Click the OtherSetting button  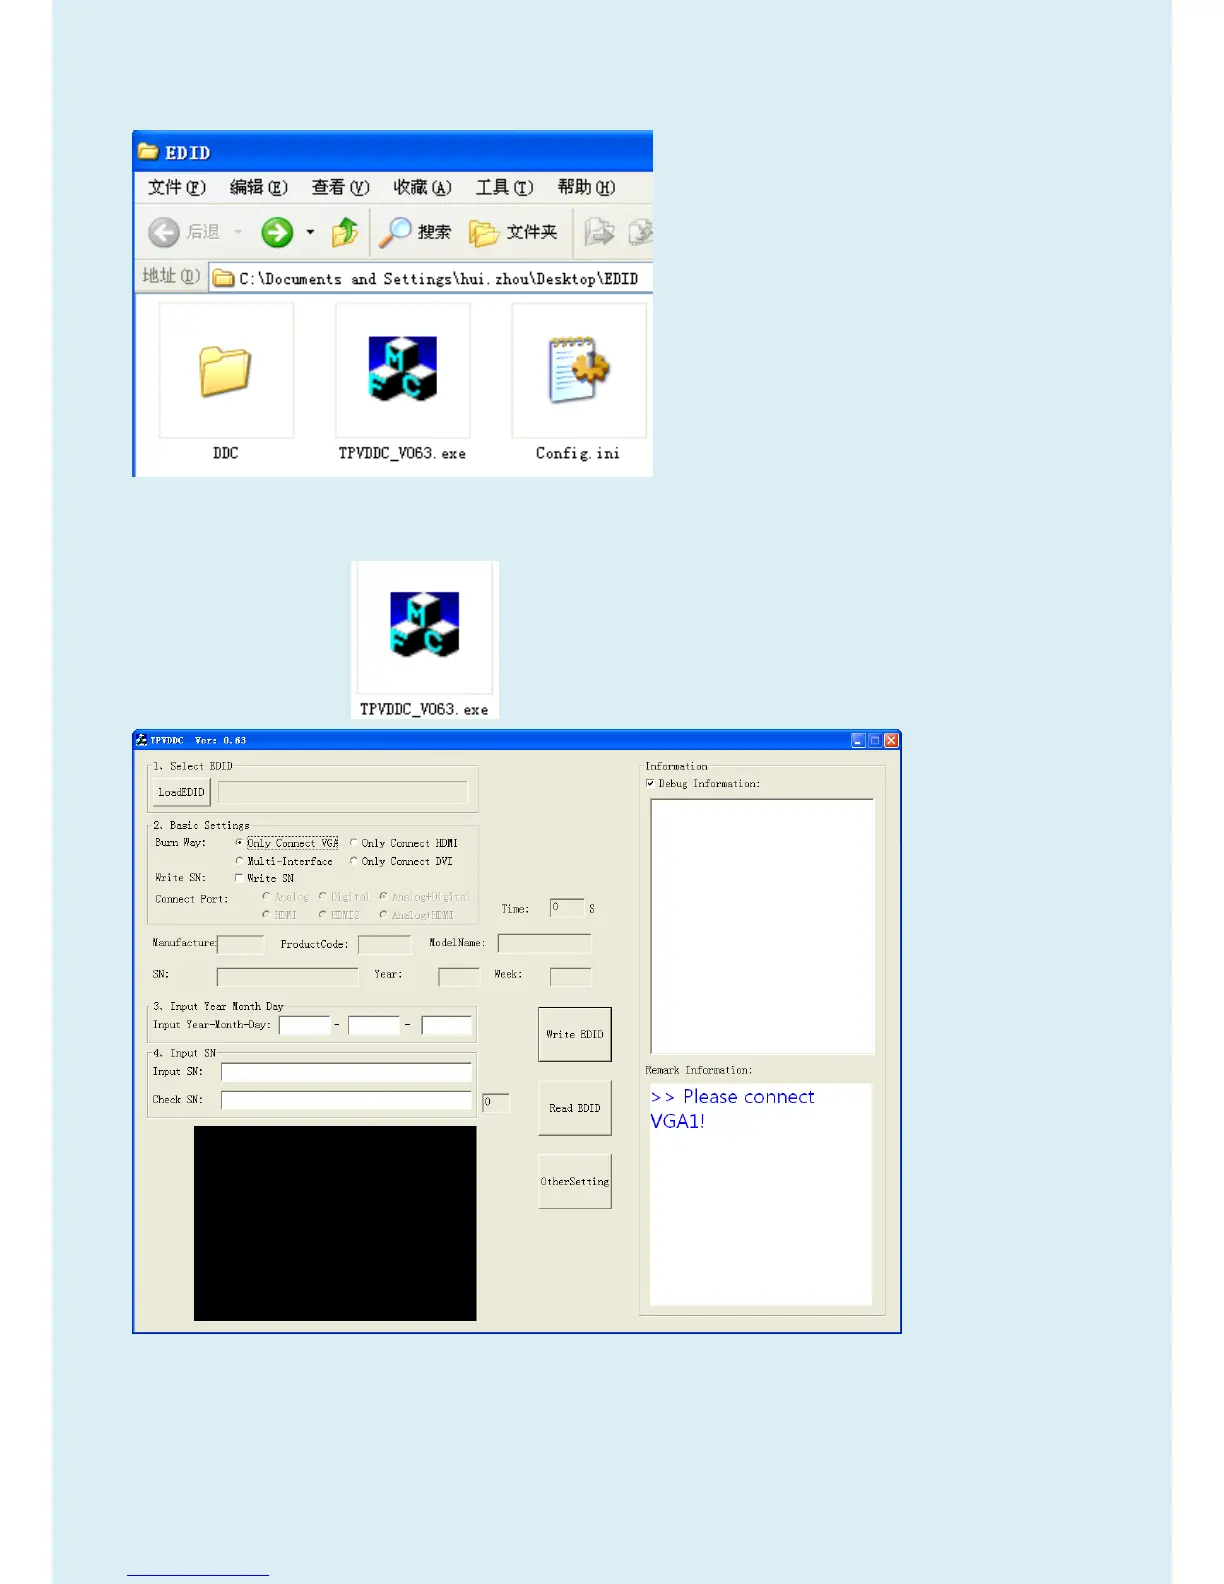point(575,1181)
